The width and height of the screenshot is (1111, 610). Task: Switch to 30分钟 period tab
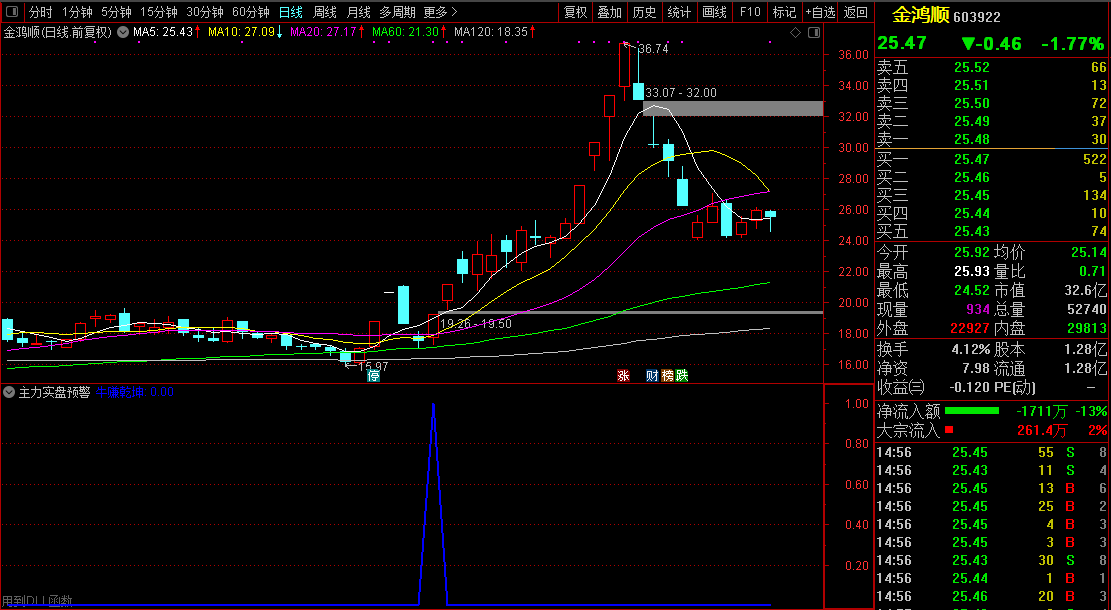click(x=205, y=12)
